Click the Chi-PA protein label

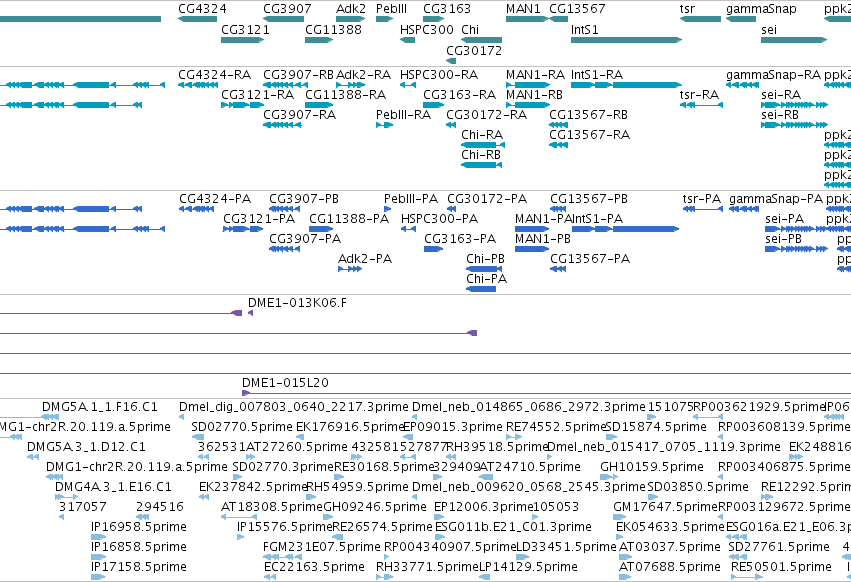[x=486, y=279]
